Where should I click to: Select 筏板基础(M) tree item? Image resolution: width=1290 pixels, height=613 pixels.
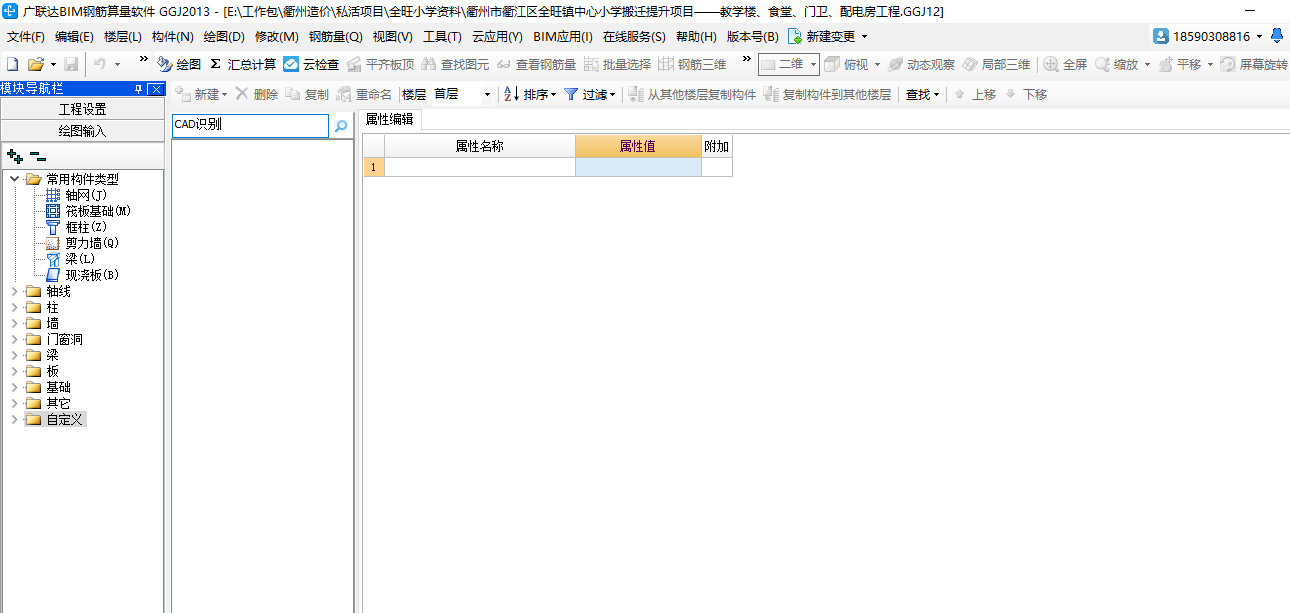98,211
